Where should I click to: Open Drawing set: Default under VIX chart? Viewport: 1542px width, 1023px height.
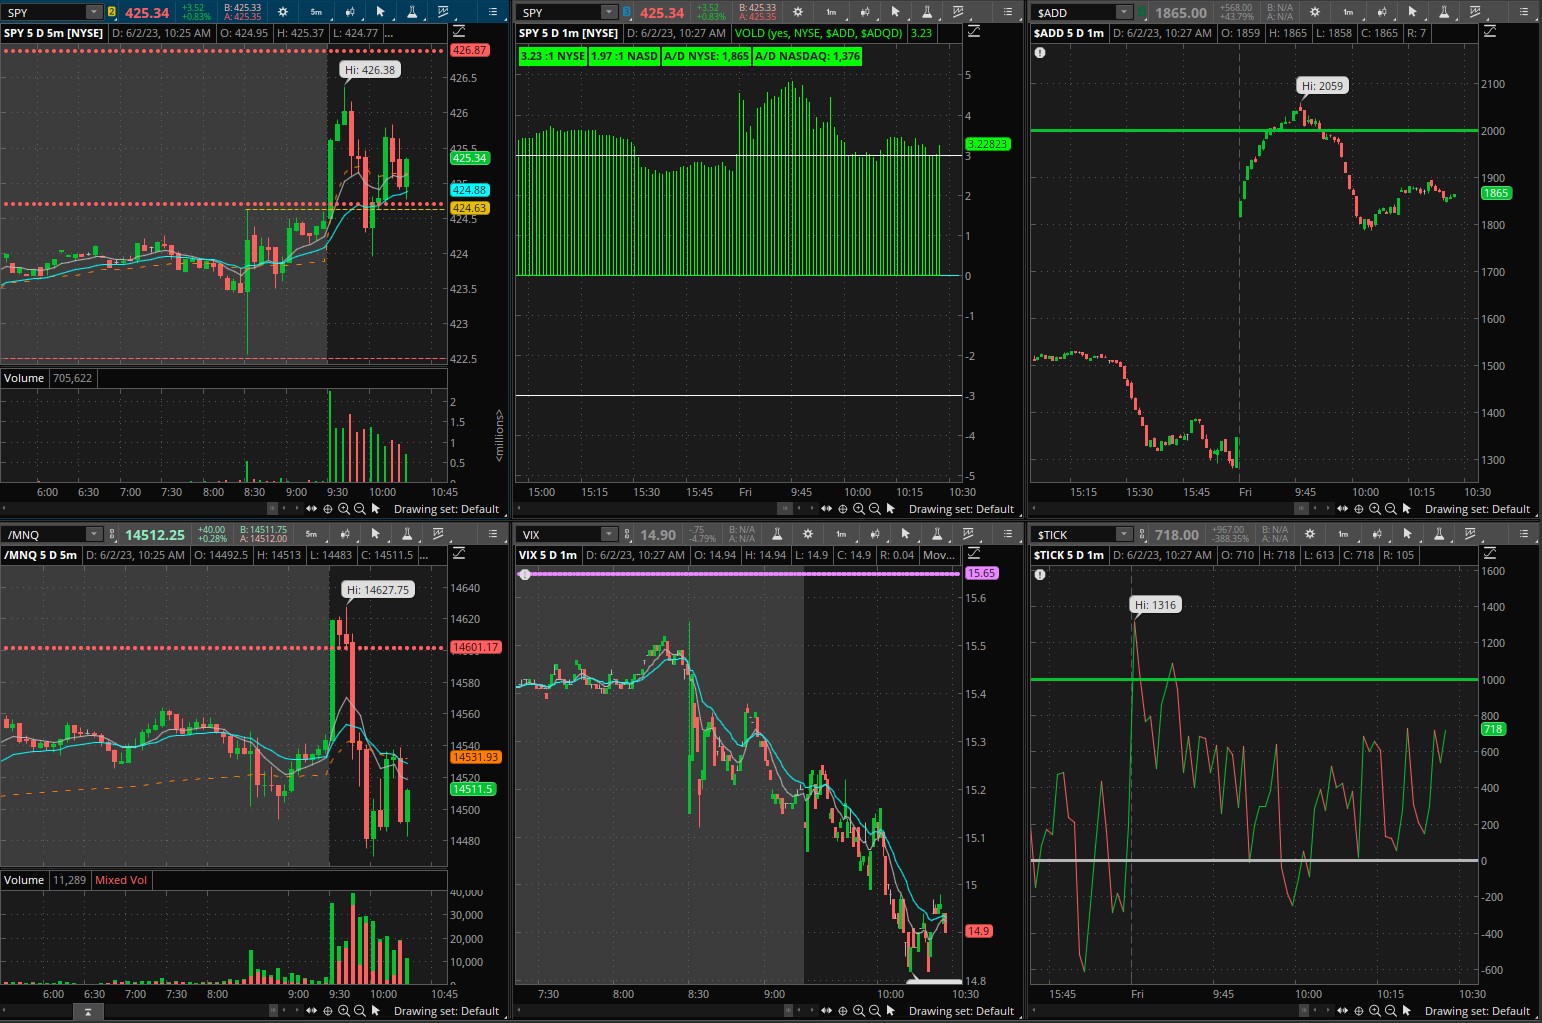pyautogui.click(x=961, y=1011)
